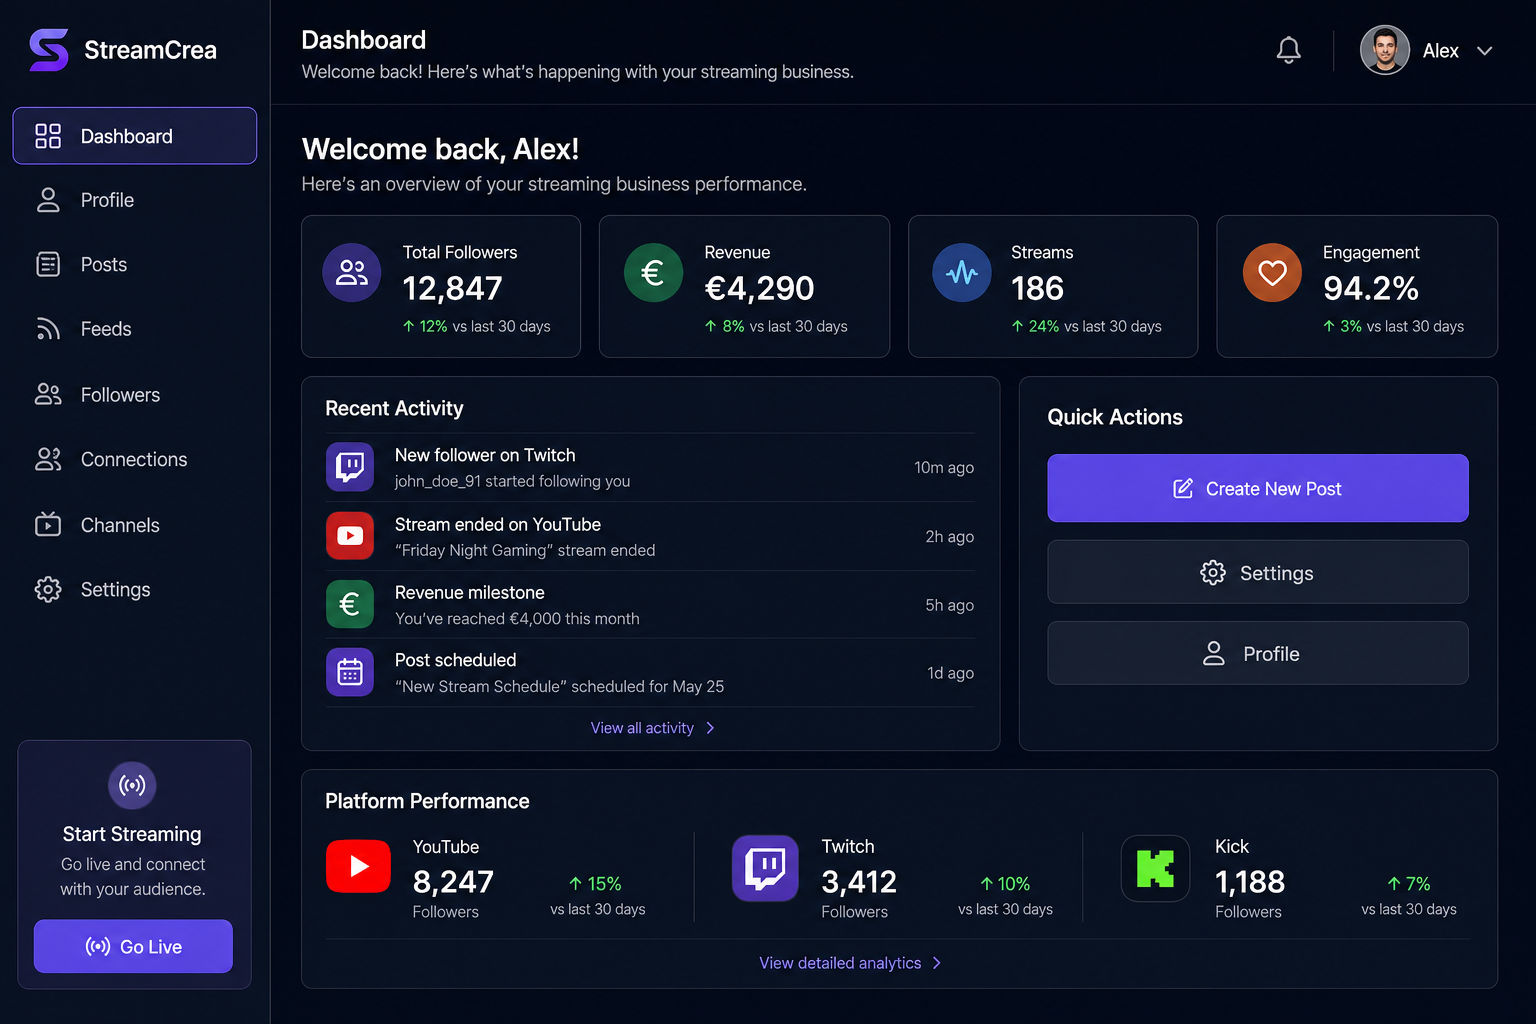The height and width of the screenshot is (1024, 1536).
Task: Open Followers in sidebar
Action: tap(135, 395)
